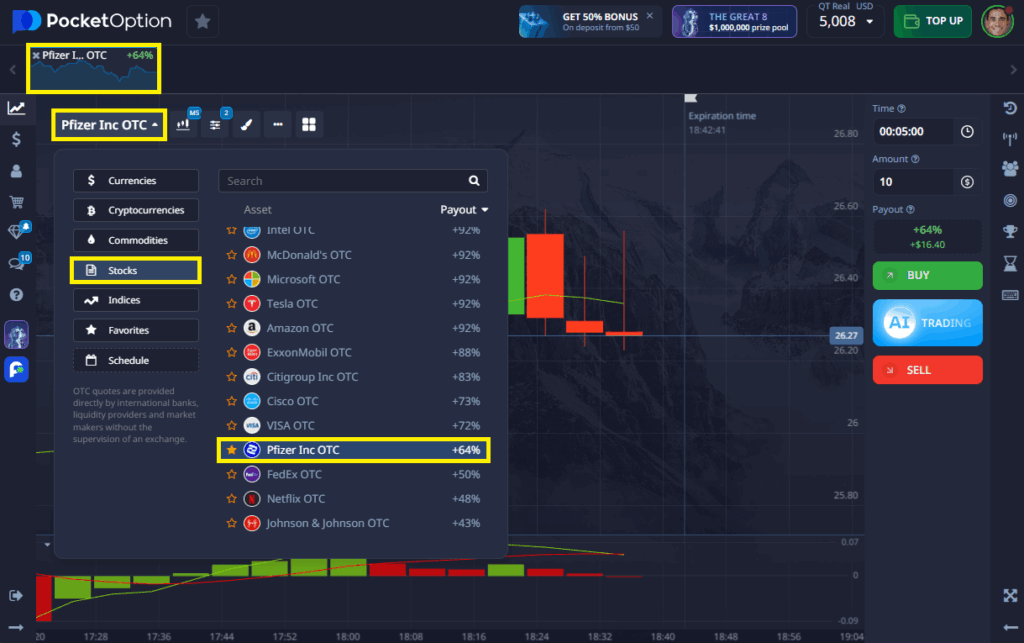The image size is (1024, 643).
Task: Select the drawing brush tool
Action: click(247, 125)
